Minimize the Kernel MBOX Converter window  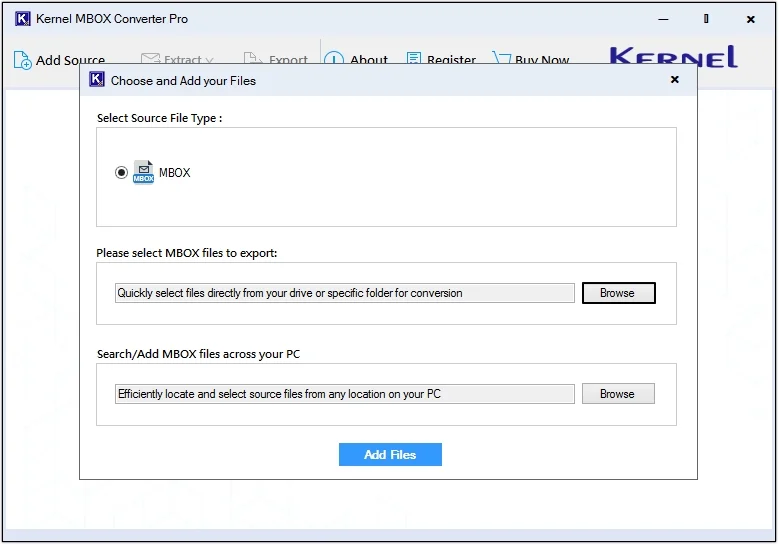tap(663, 19)
